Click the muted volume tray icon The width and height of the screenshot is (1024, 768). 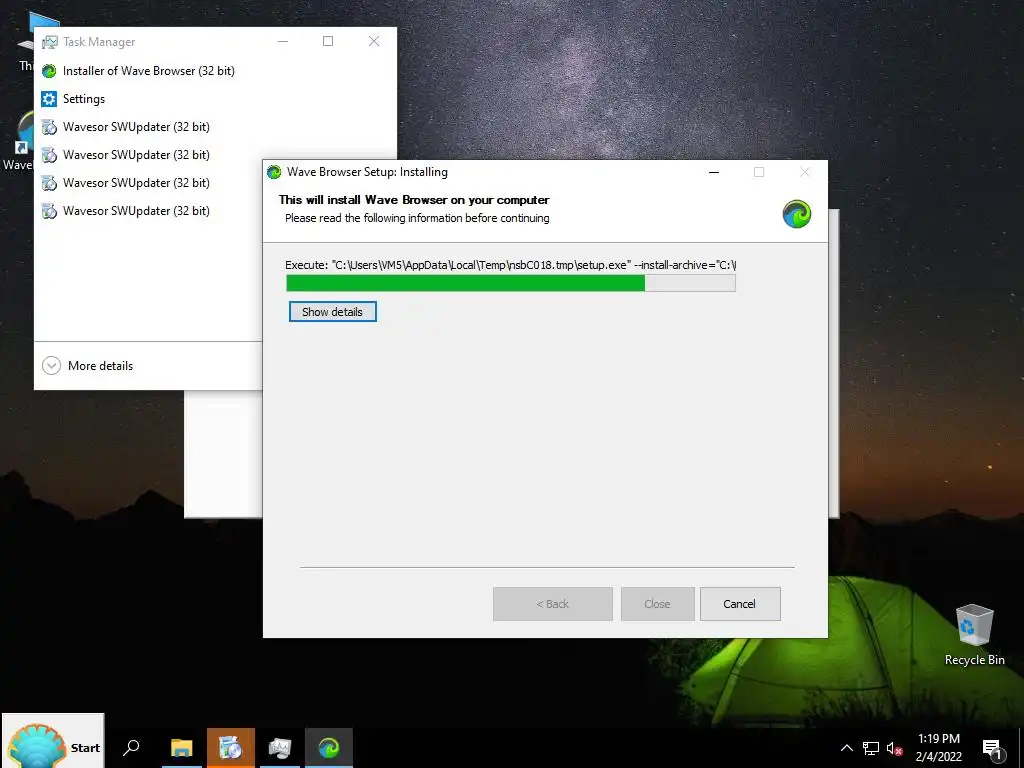coord(894,748)
